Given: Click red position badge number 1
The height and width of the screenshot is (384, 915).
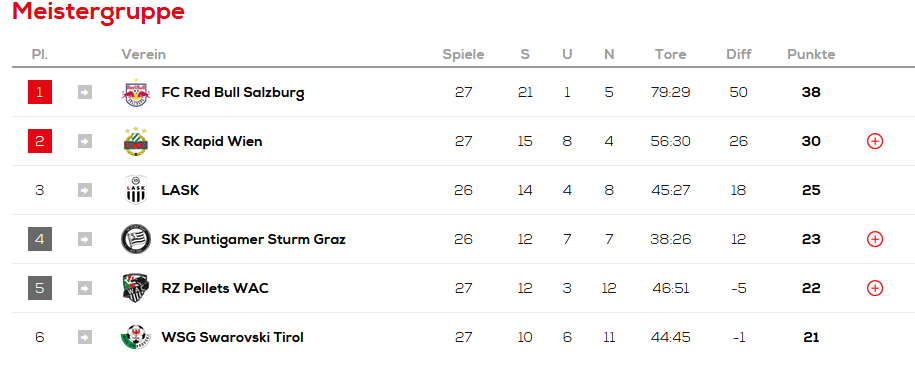Looking at the screenshot, I should (40, 92).
